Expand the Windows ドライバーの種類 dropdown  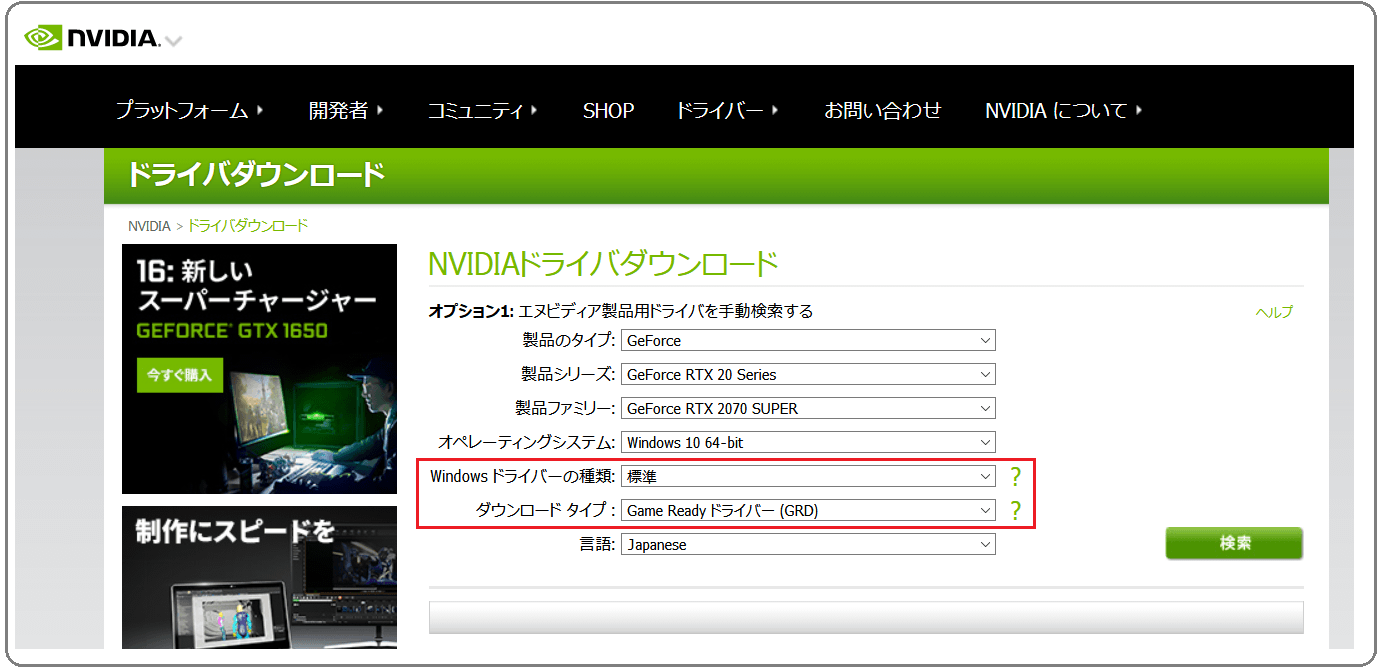808,477
